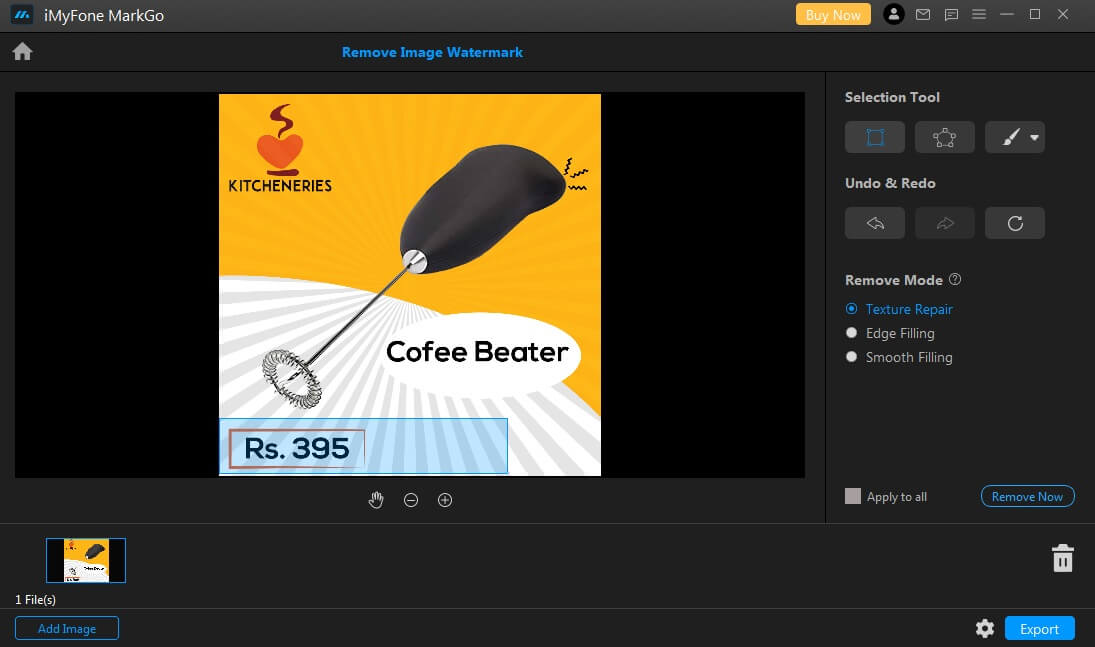Minimize the MarkGo window
The image size is (1095, 647).
click(1007, 14)
